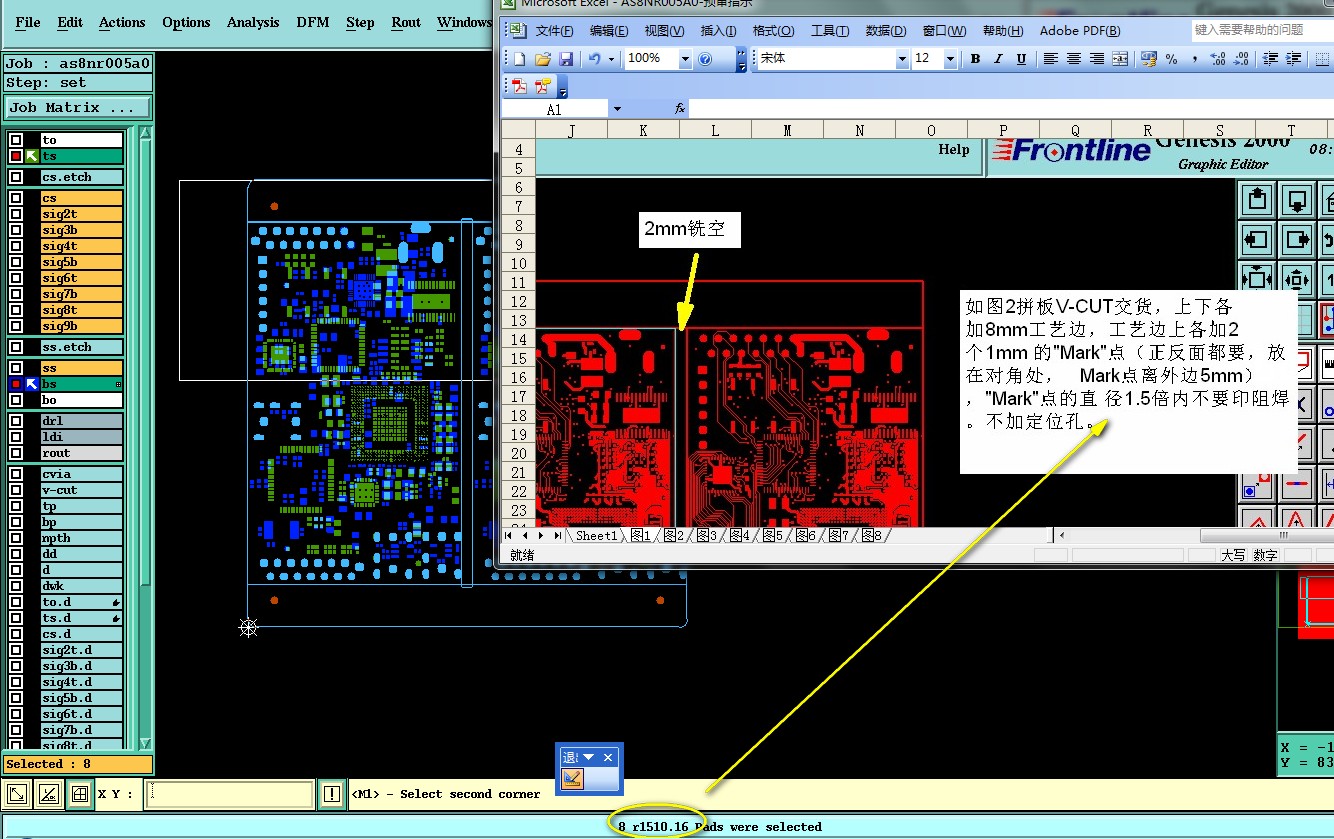
Task: Select the orange cs layer entry
Action: tap(81, 198)
